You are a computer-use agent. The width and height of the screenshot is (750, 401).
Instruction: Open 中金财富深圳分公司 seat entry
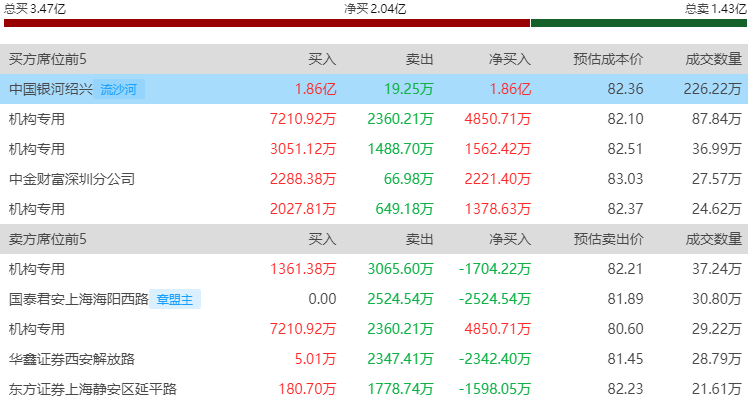[72, 179]
